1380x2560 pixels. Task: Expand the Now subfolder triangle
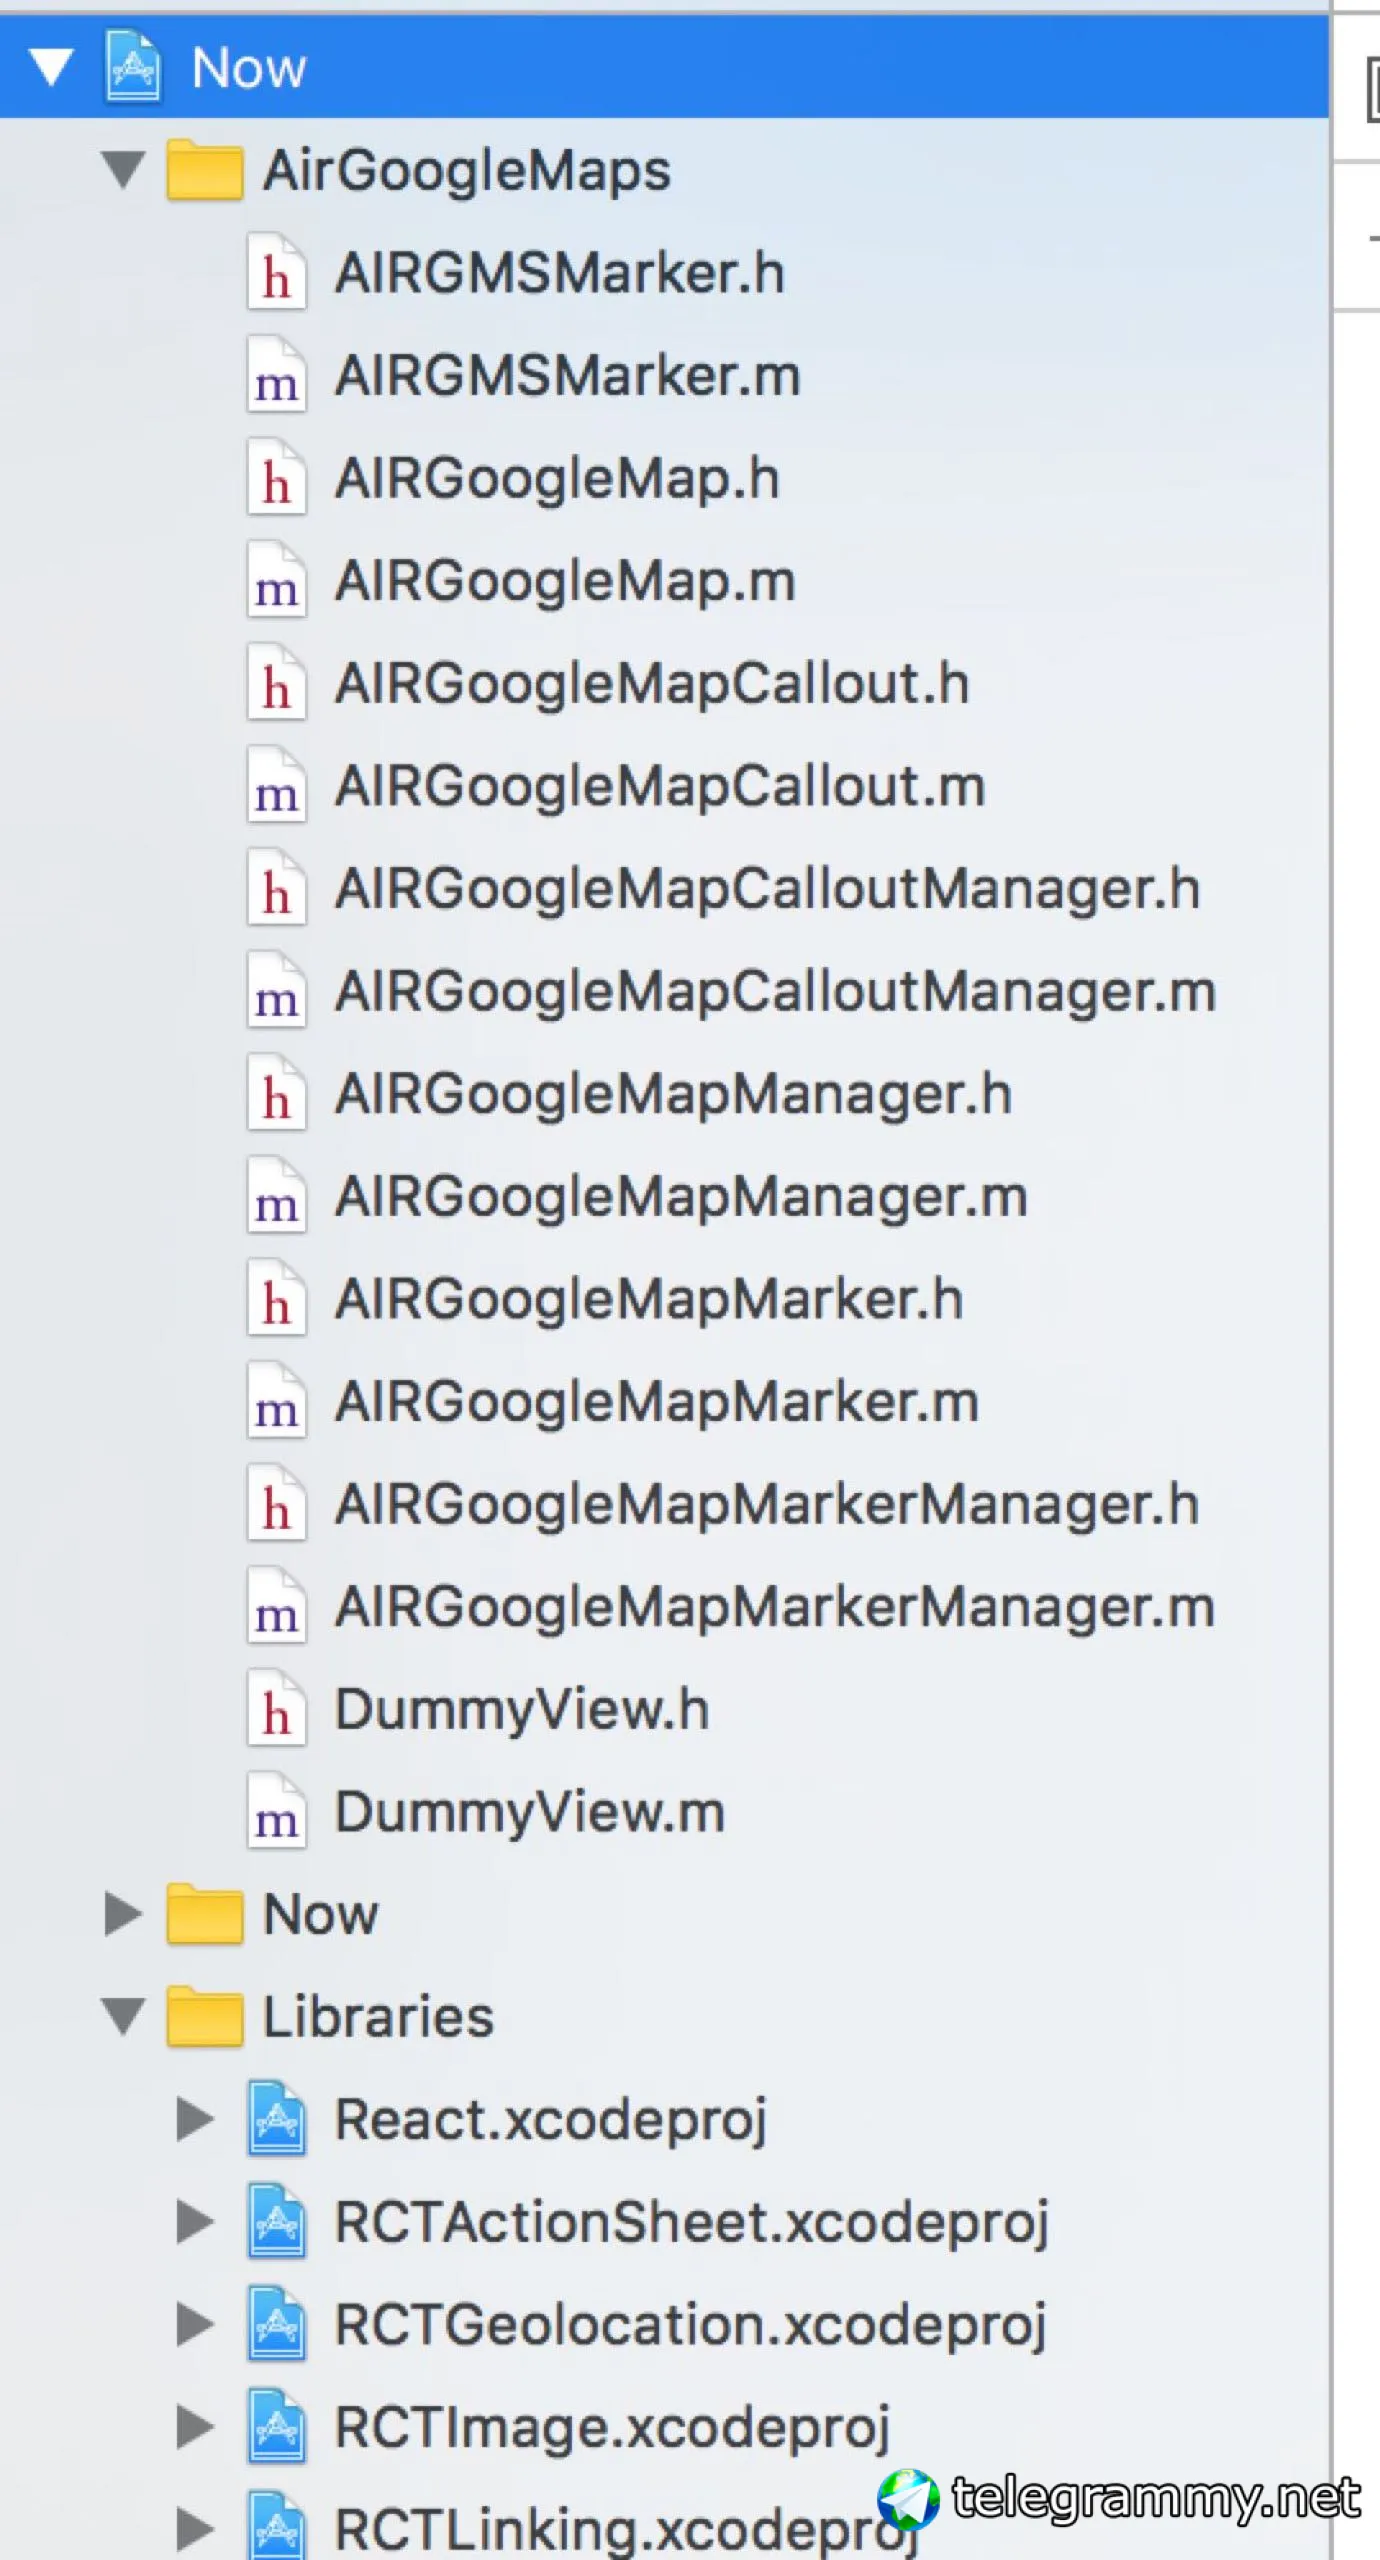click(x=123, y=1914)
